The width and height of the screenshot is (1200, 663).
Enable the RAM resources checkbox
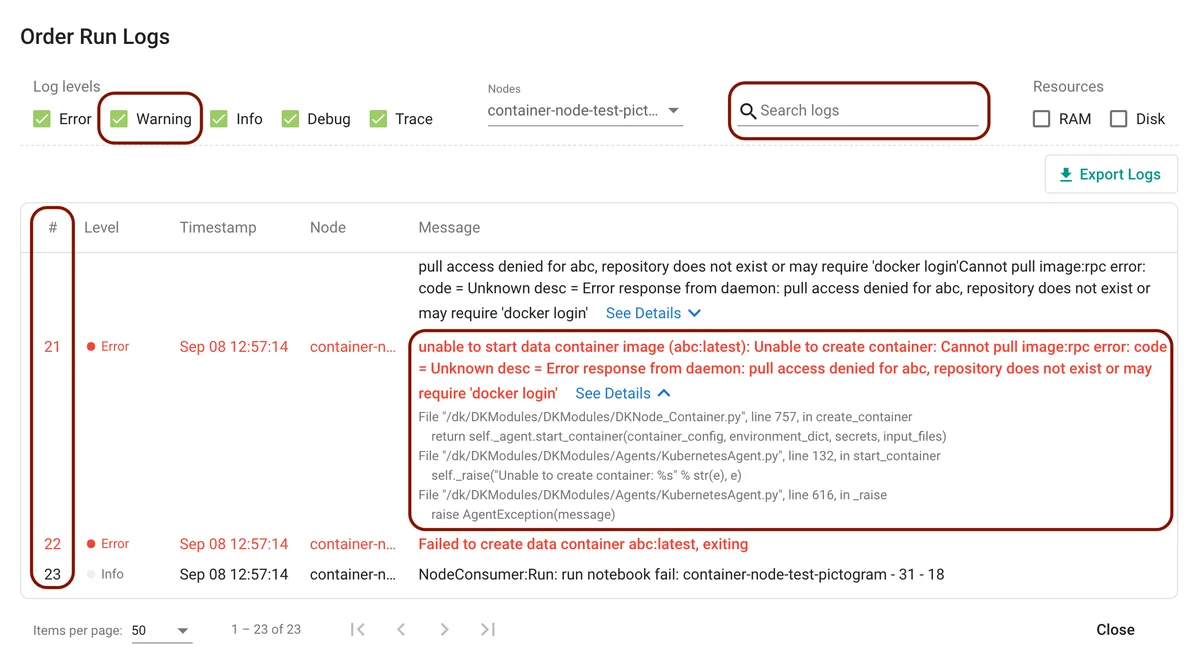click(1041, 119)
